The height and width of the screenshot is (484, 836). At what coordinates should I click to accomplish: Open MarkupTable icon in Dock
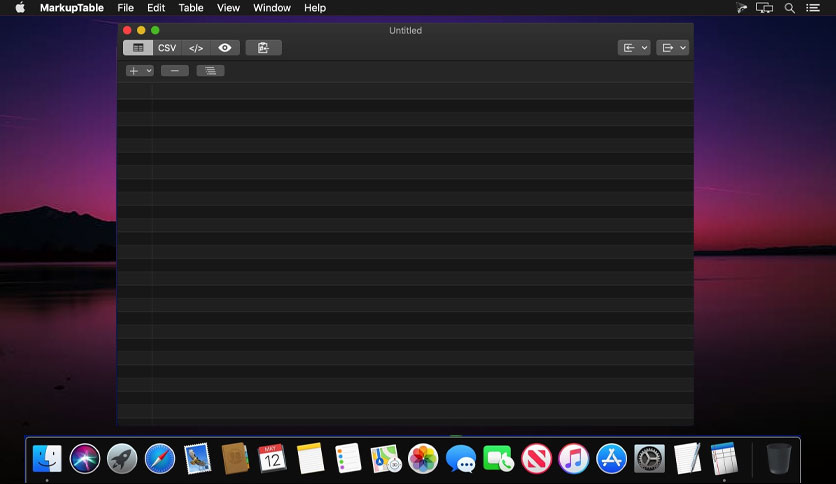(724, 458)
